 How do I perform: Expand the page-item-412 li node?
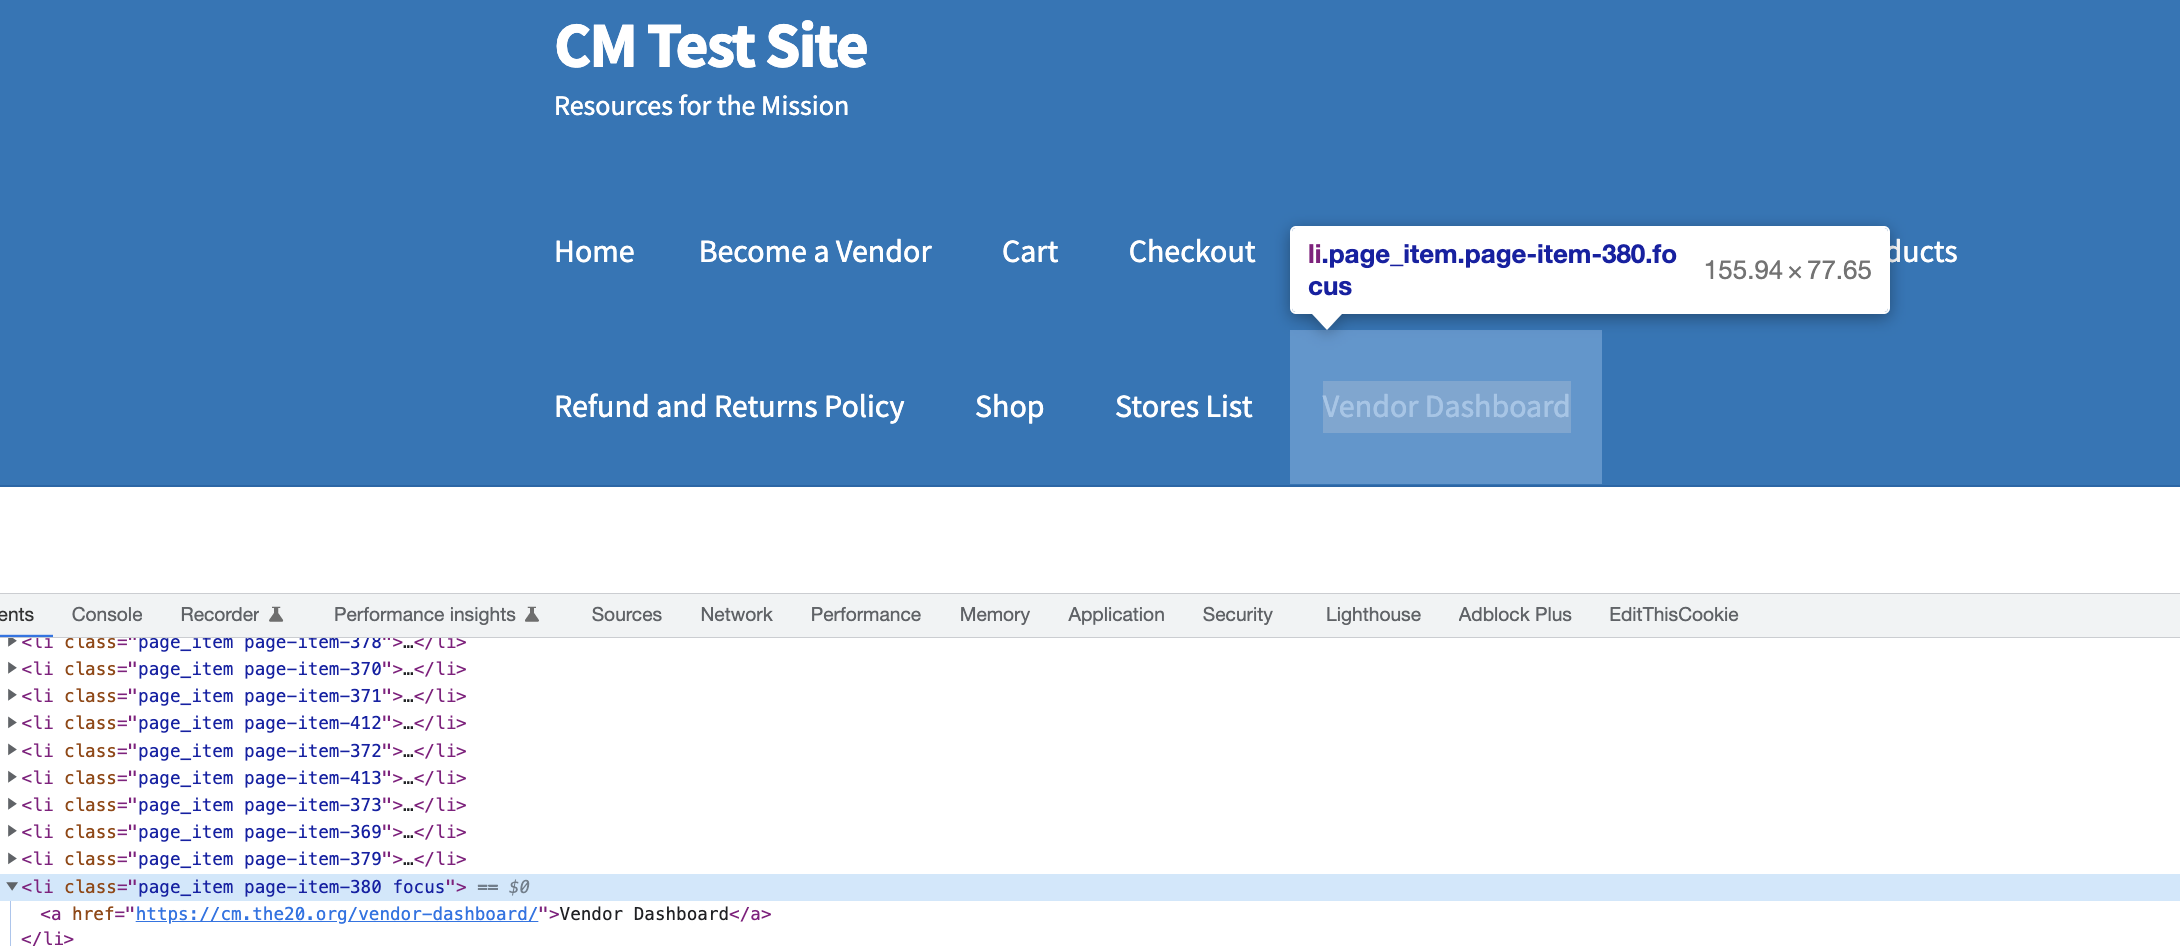[12, 722]
